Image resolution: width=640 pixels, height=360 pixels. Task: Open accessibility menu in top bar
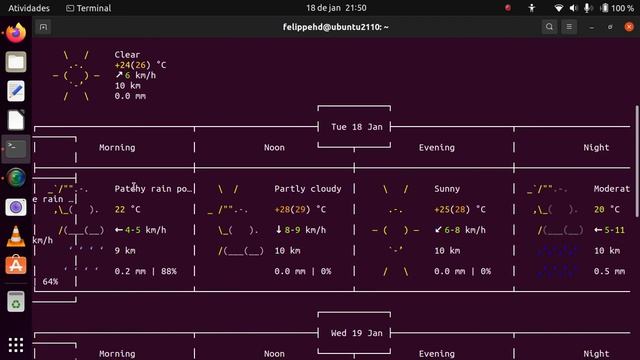pos(531,8)
